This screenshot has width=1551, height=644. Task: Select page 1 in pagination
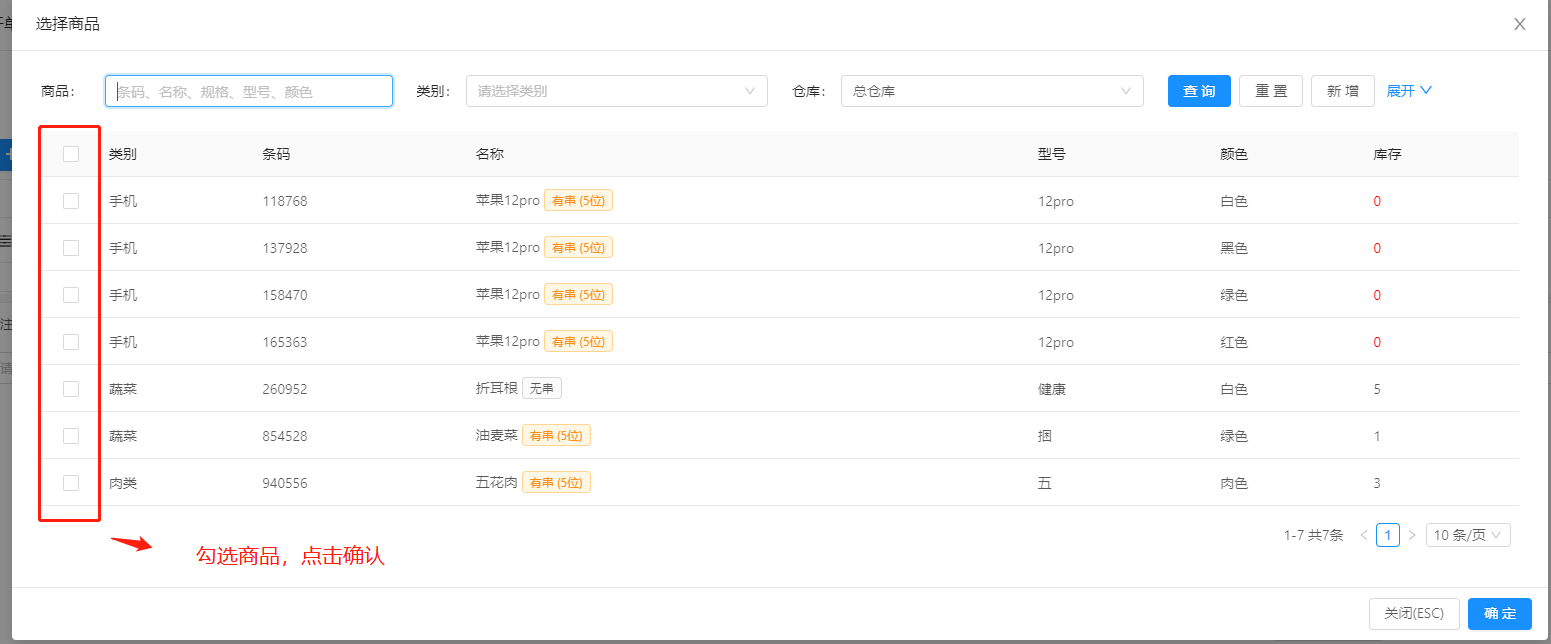coord(1388,535)
